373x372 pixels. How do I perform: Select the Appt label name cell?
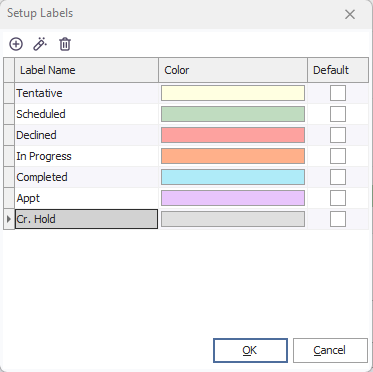tap(86, 198)
